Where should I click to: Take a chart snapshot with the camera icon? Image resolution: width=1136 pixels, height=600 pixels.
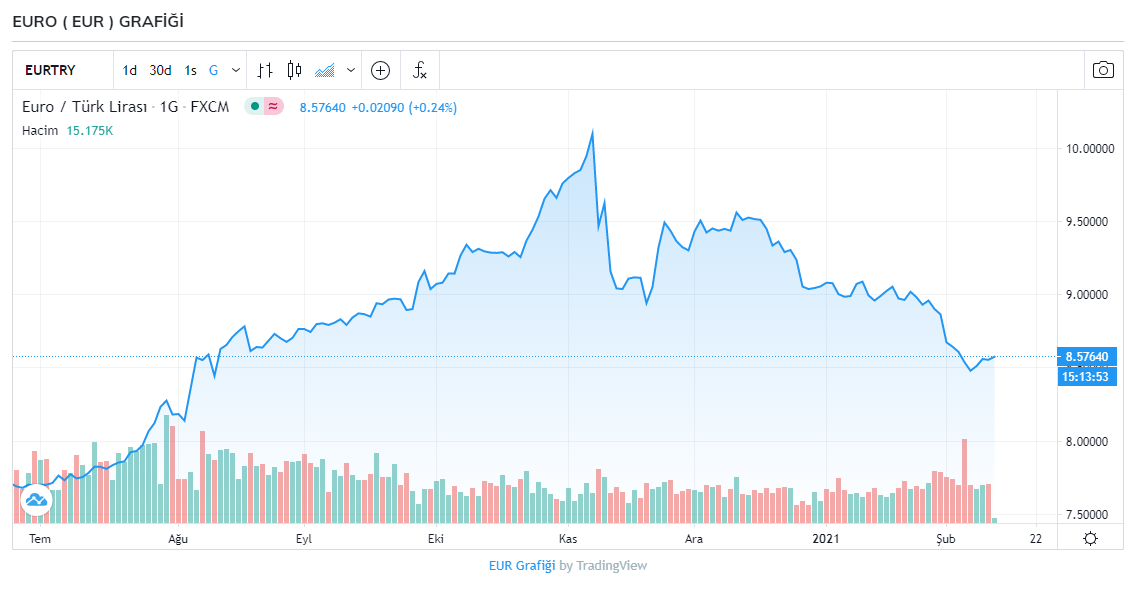(1104, 70)
